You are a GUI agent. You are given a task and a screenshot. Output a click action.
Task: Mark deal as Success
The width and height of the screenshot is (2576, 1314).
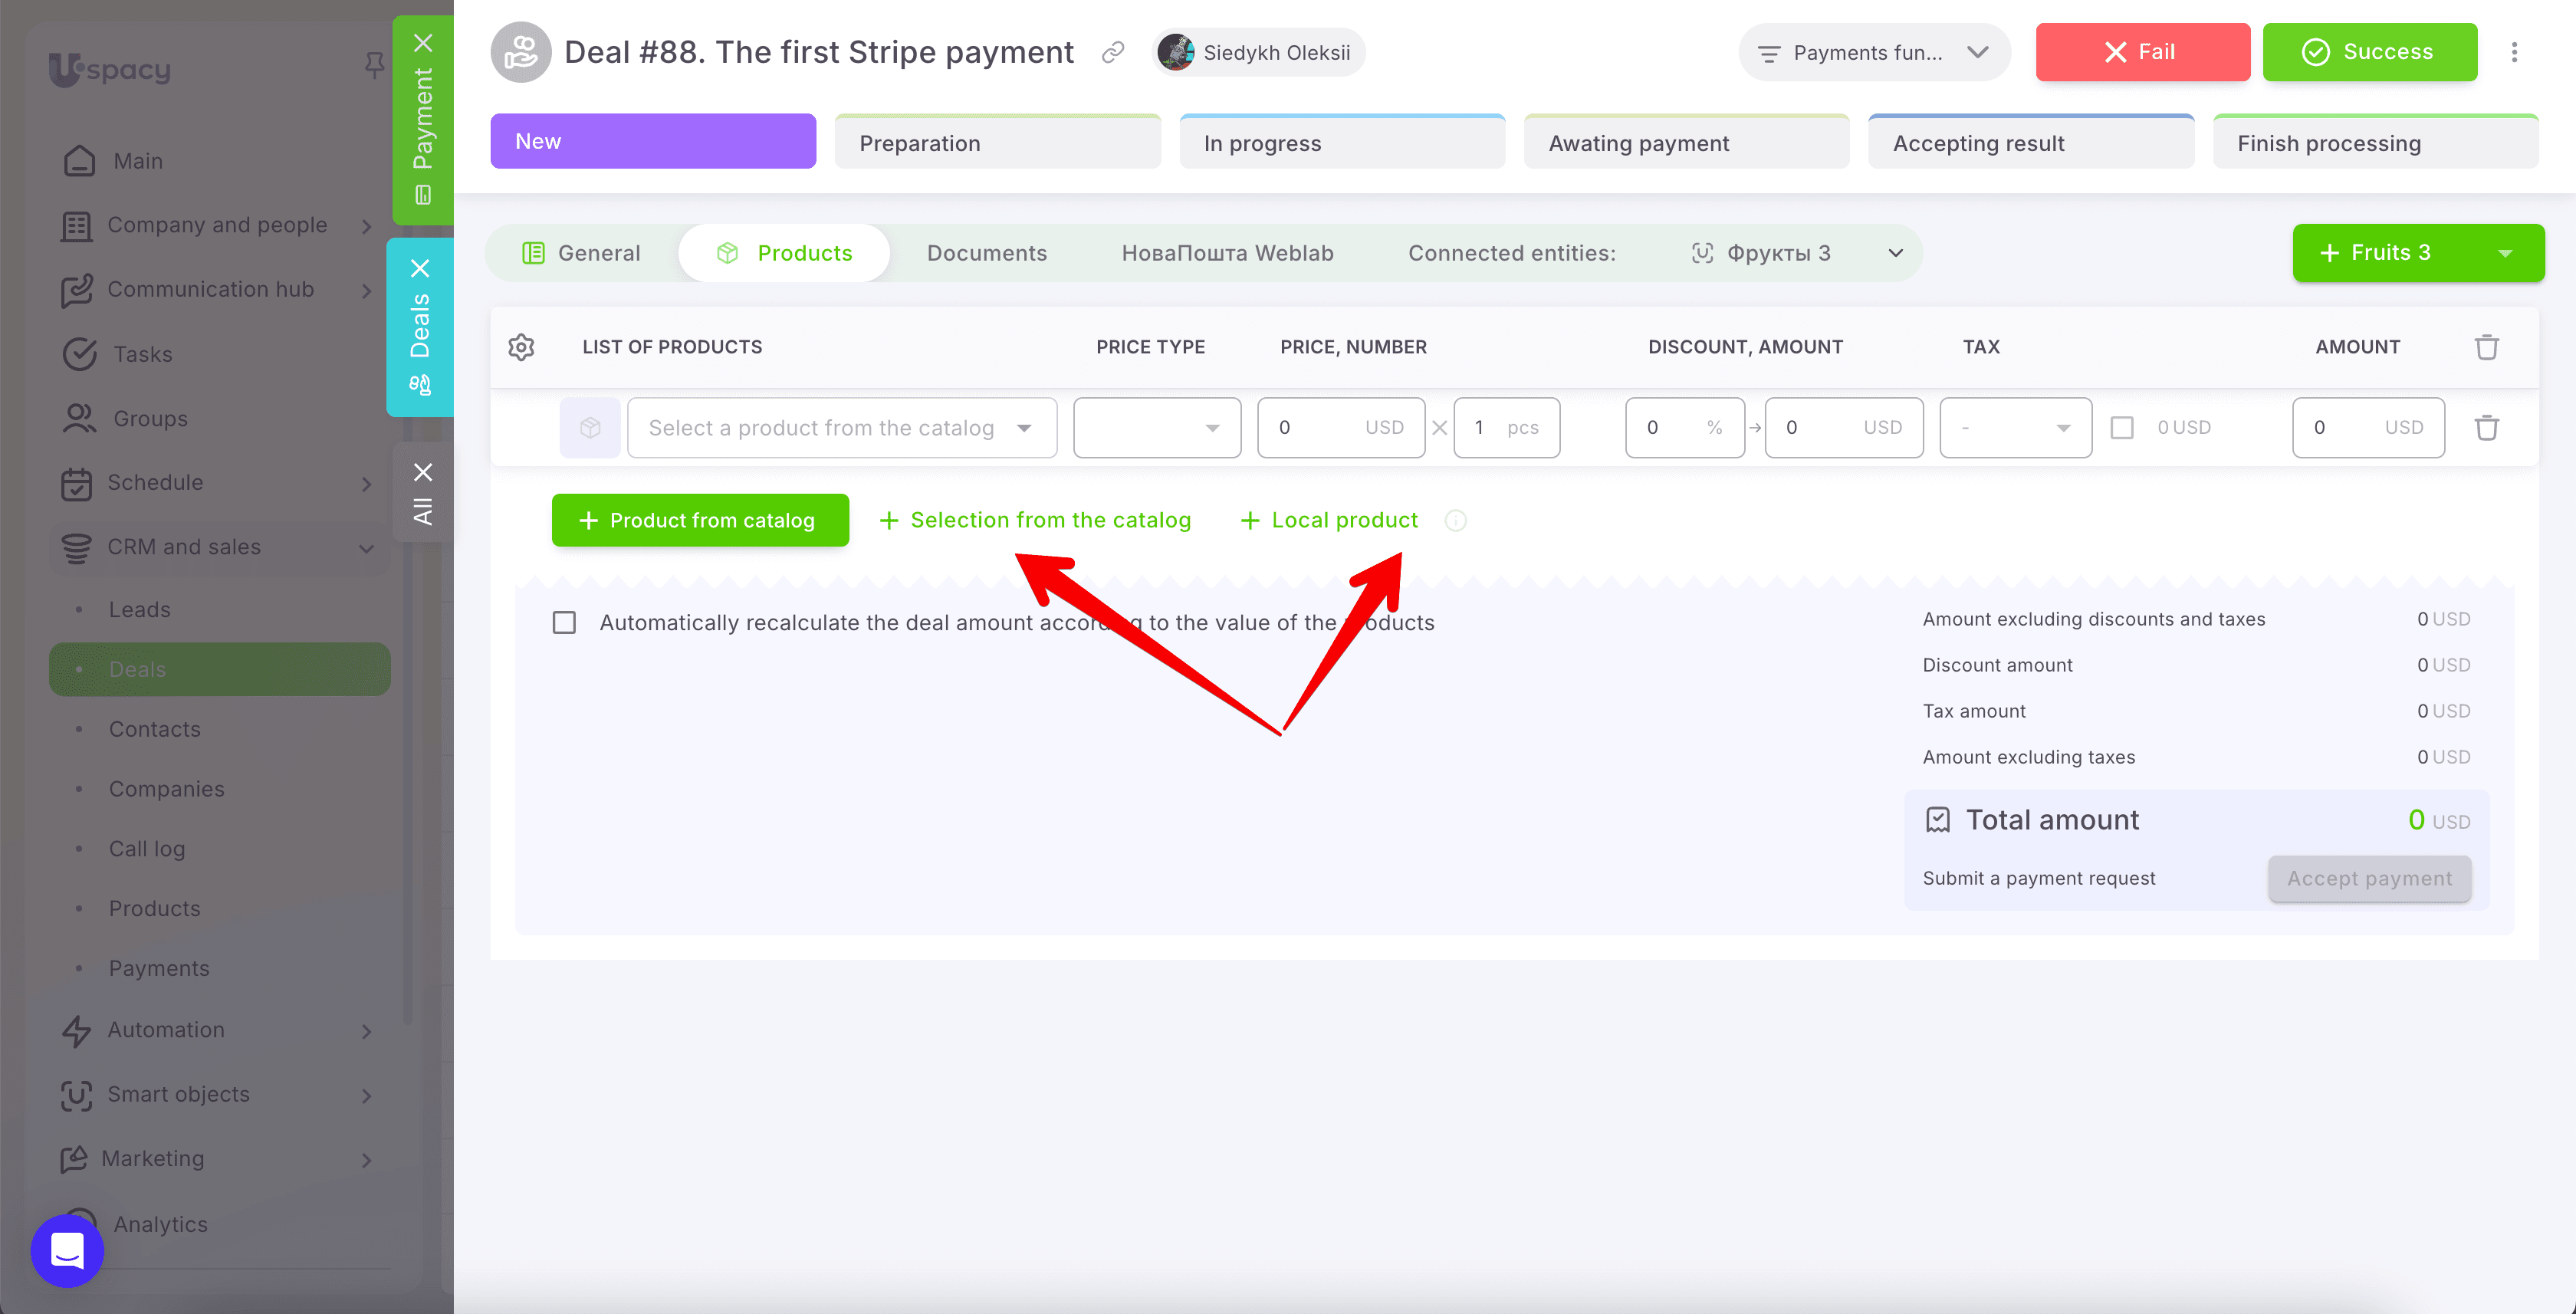click(x=2370, y=52)
